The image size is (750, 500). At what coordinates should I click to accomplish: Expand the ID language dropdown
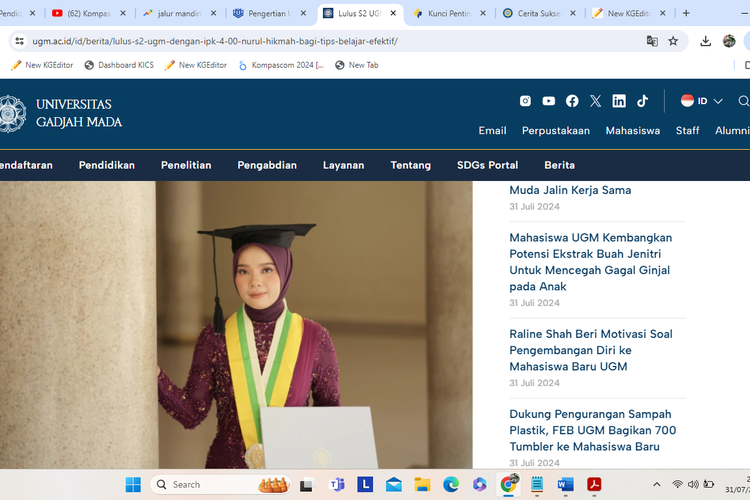(702, 101)
